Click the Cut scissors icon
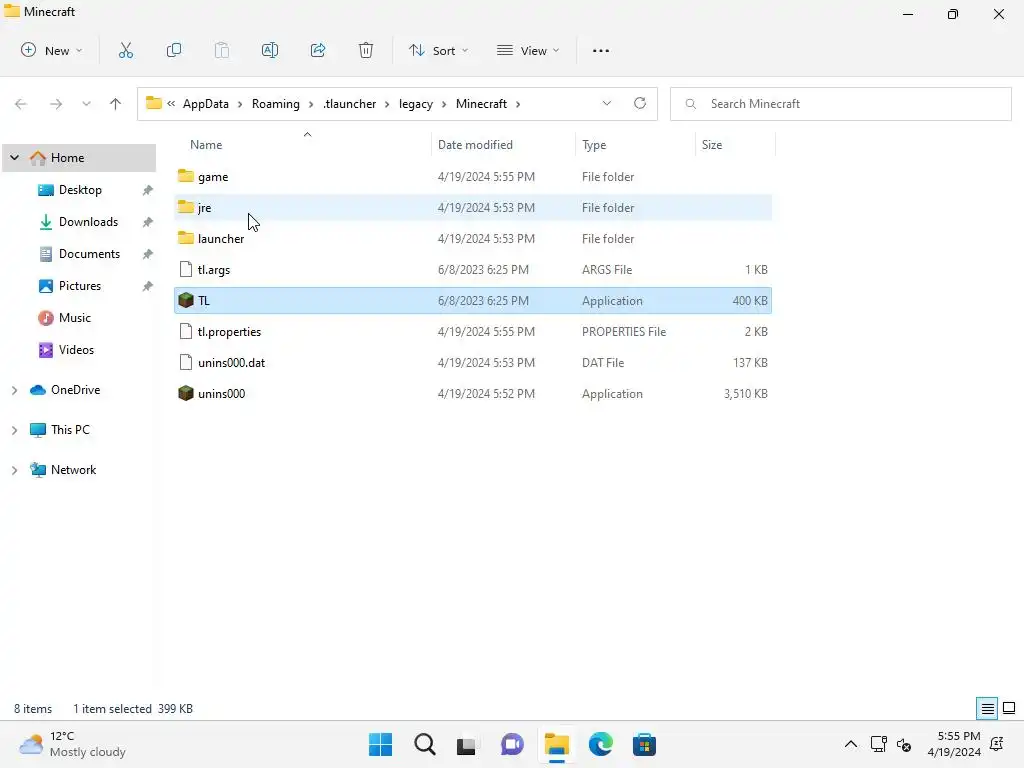Image resolution: width=1024 pixels, height=768 pixels. (125, 50)
